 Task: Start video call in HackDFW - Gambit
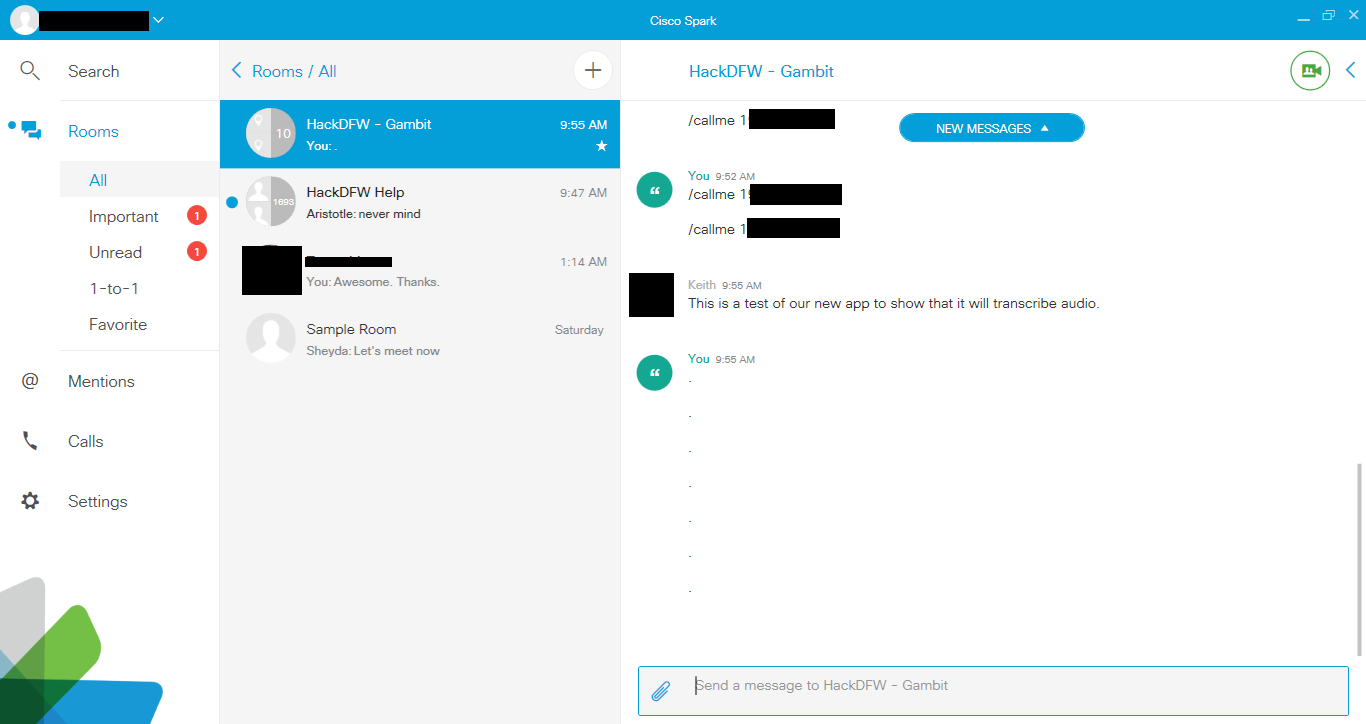tap(1310, 71)
